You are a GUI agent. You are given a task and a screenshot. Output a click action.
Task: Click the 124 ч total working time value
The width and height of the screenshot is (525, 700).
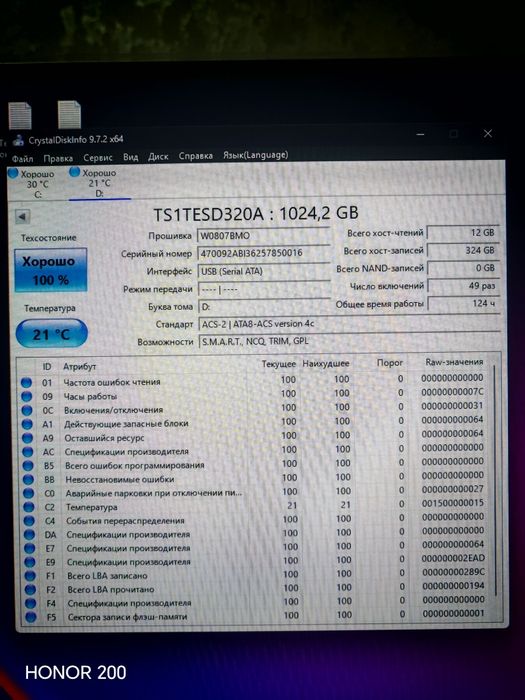pos(463,304)
